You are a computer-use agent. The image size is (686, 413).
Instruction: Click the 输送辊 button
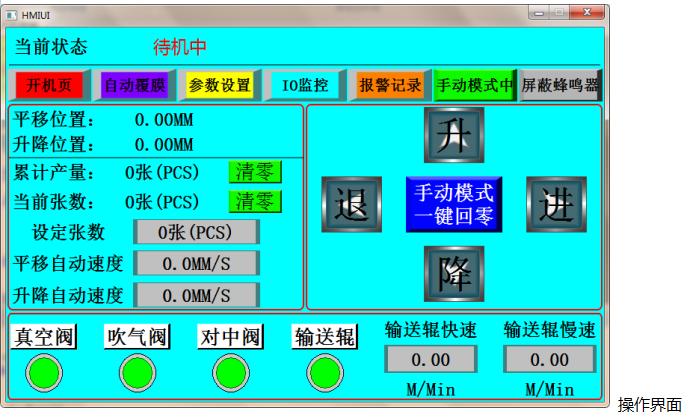pos(325,337)
